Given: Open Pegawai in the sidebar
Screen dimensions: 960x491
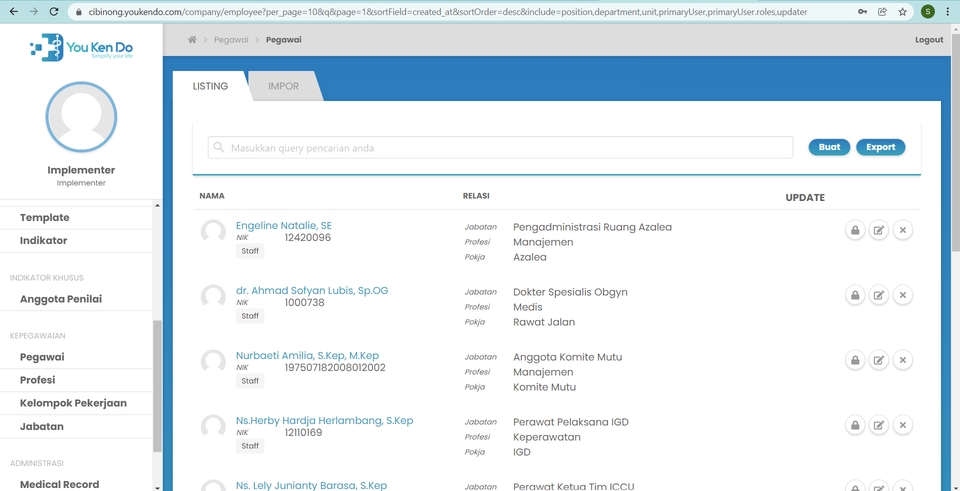Looking at the screenshot, I should coord(42,357).
